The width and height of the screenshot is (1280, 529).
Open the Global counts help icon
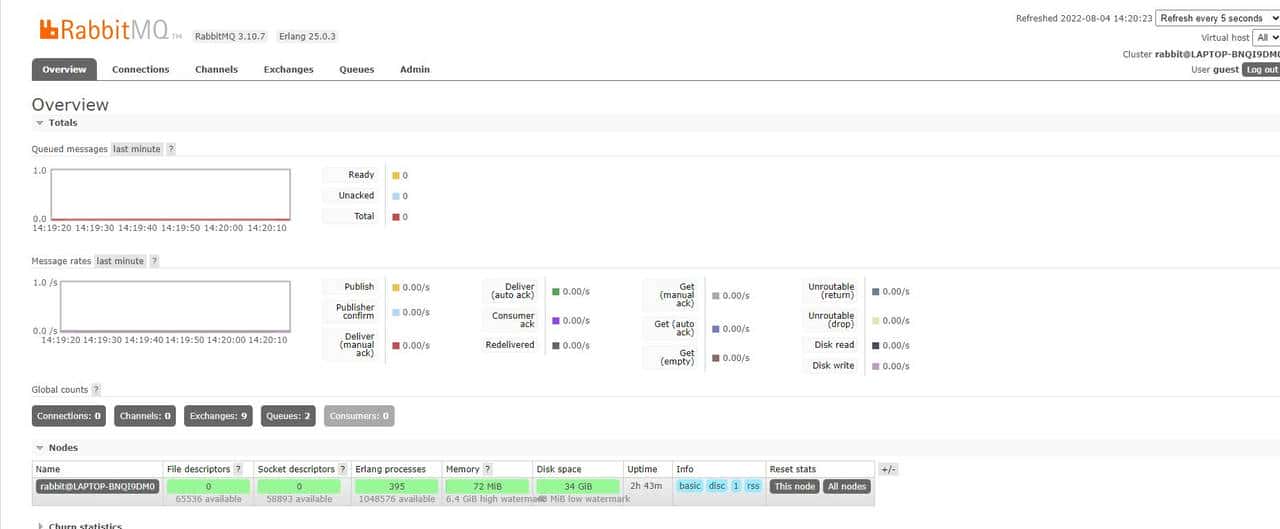96,390
